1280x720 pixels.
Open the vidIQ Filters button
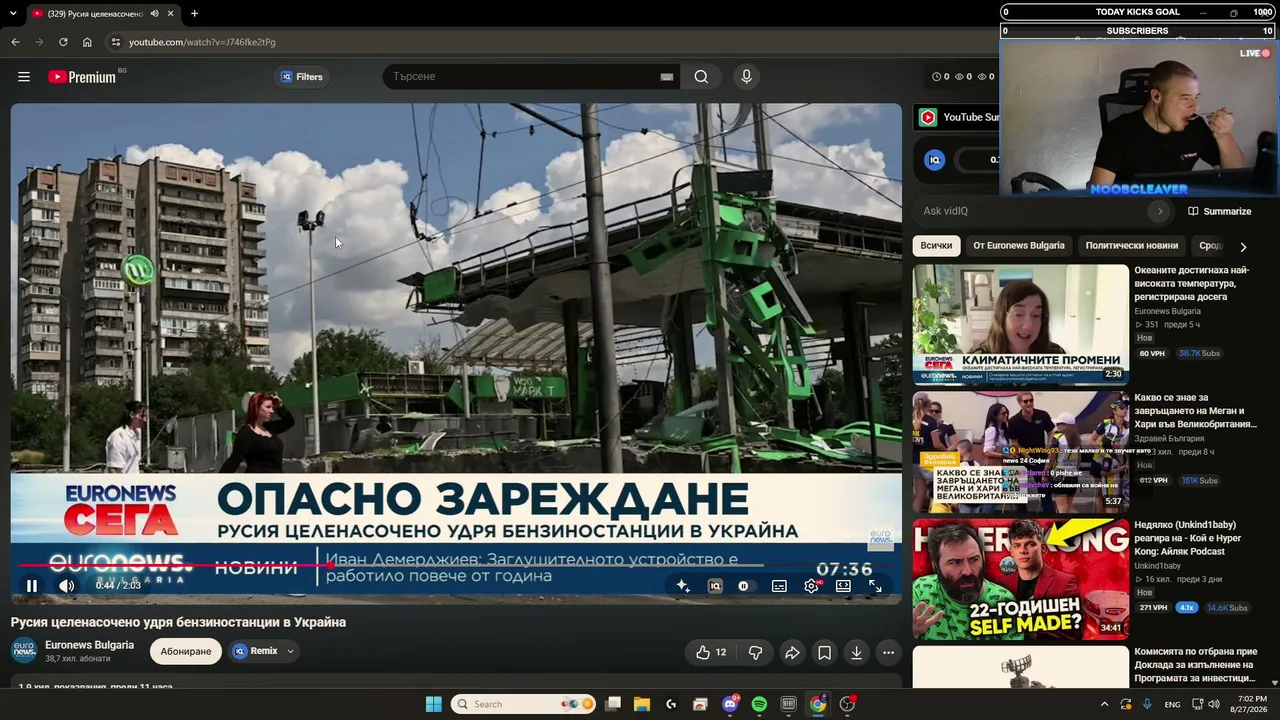point(302,77)
